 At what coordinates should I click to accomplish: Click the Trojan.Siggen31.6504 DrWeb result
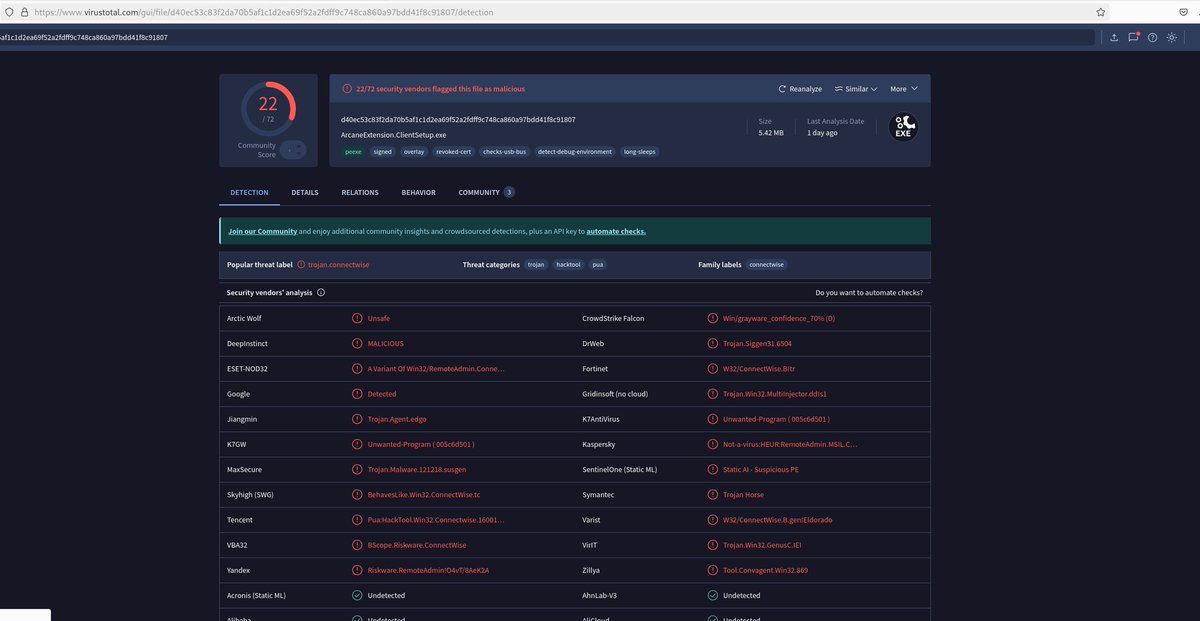[757, 343]
